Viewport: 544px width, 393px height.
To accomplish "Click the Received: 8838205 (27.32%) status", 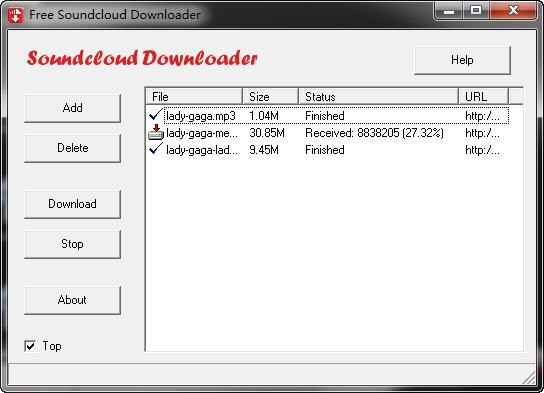I will pyautogui.click(x=374, y=133).
